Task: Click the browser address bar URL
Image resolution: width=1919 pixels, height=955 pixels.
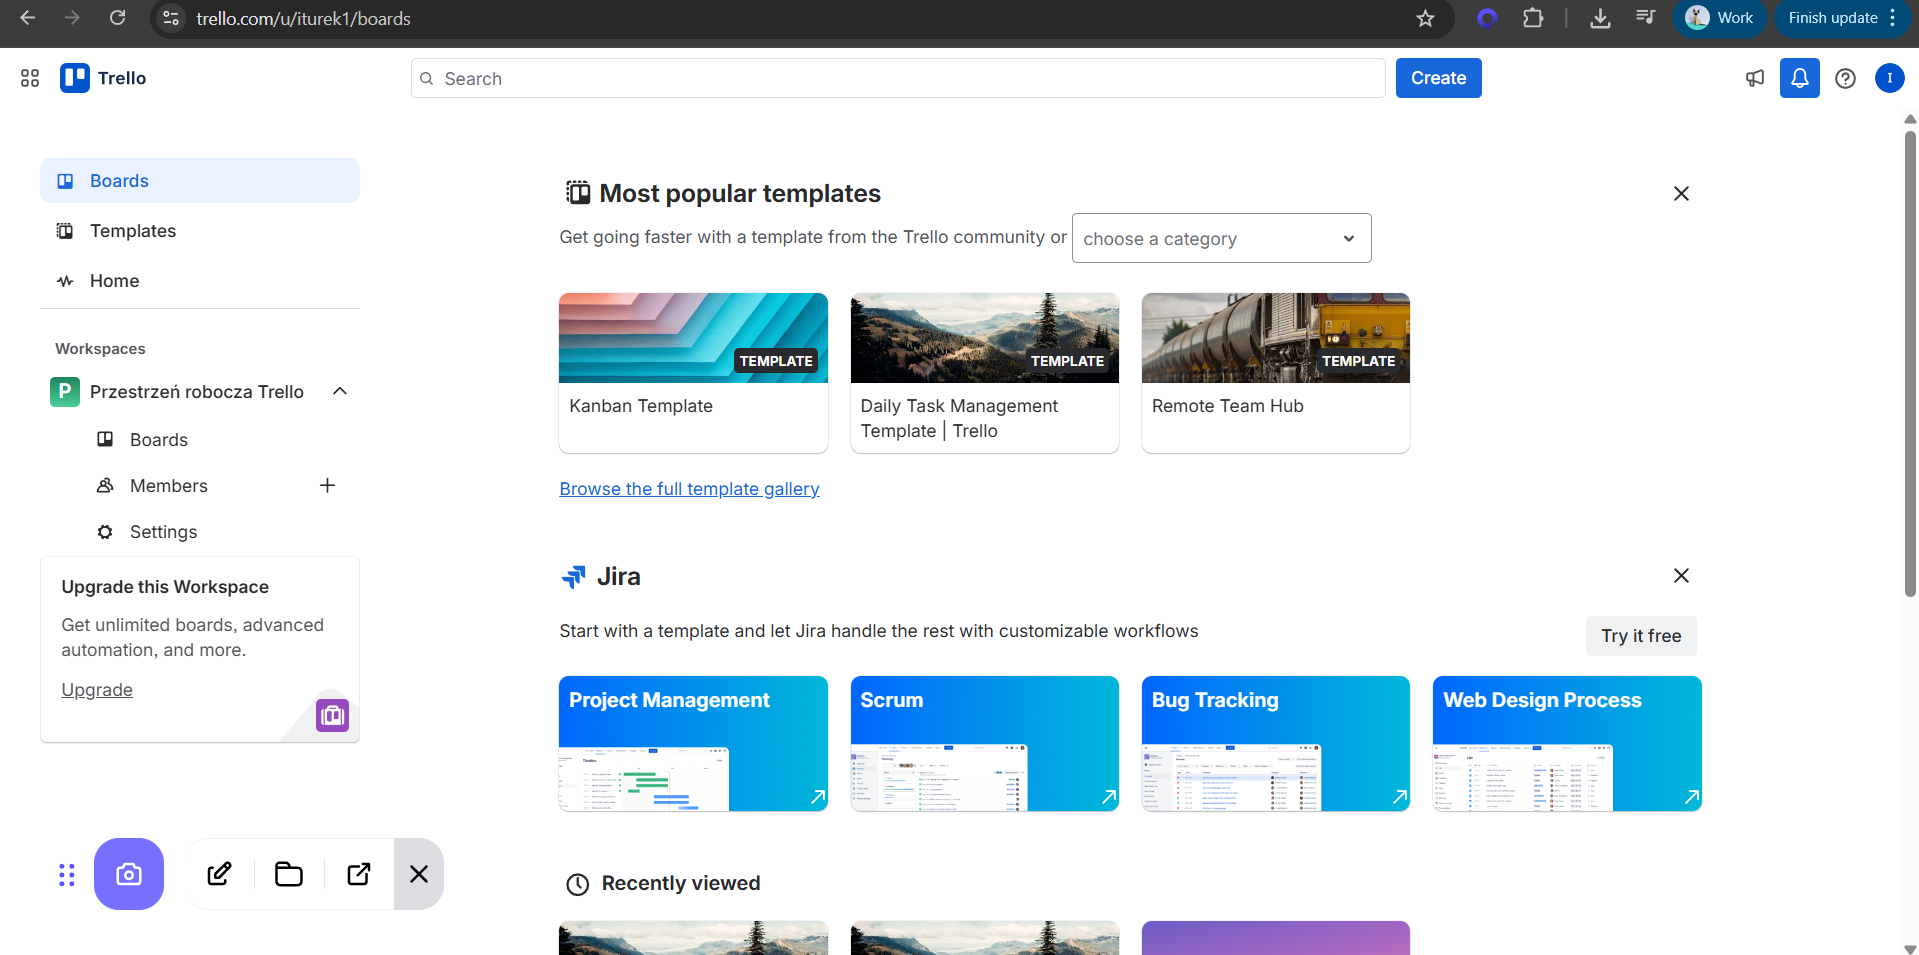Action: point(303,18)
